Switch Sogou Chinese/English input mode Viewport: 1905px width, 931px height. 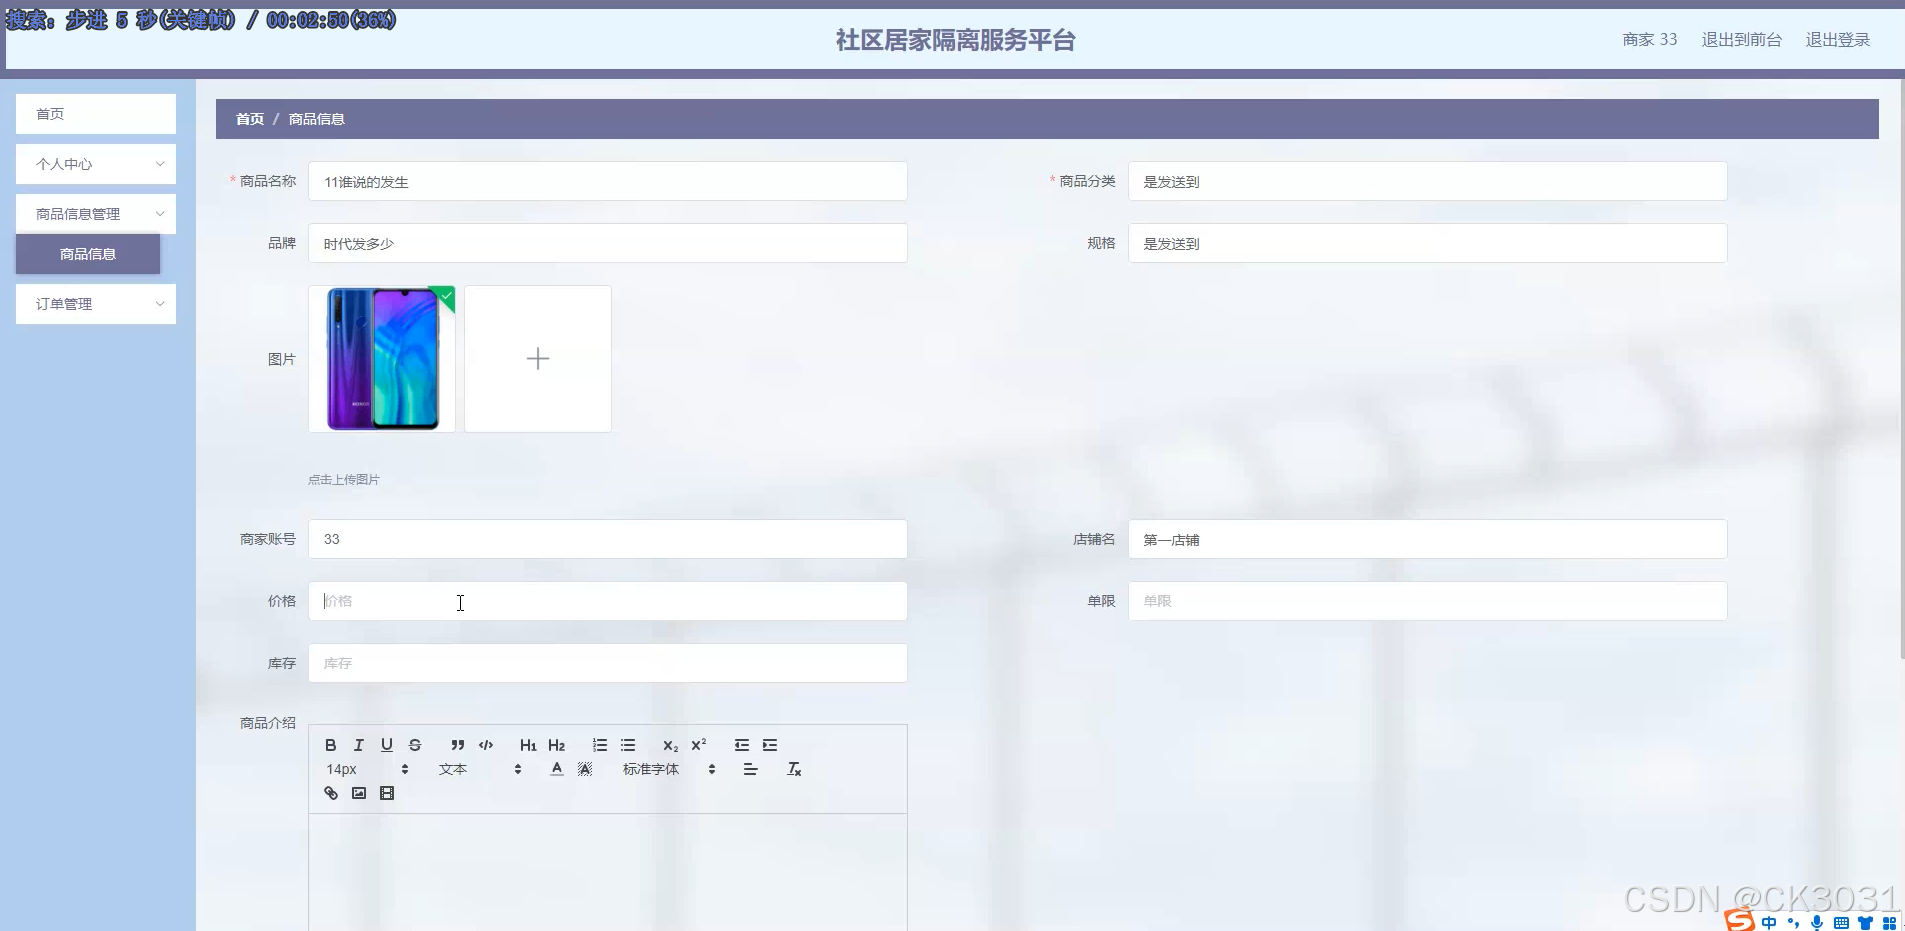pyautogui.click(x=1770, y=923)
